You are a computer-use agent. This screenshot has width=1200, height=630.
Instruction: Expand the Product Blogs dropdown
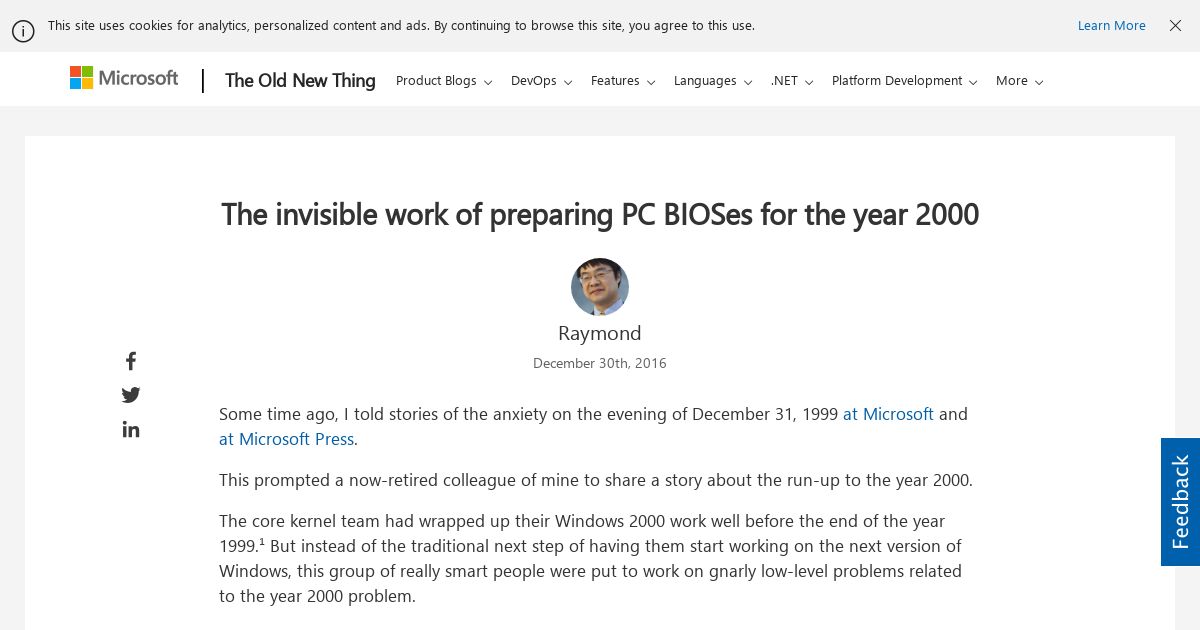click(444, 81)
